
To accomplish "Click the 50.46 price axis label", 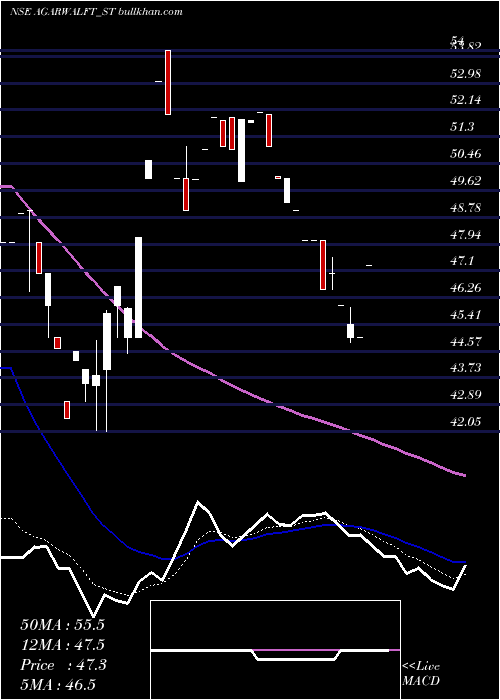I will click(x=466, y=154).
